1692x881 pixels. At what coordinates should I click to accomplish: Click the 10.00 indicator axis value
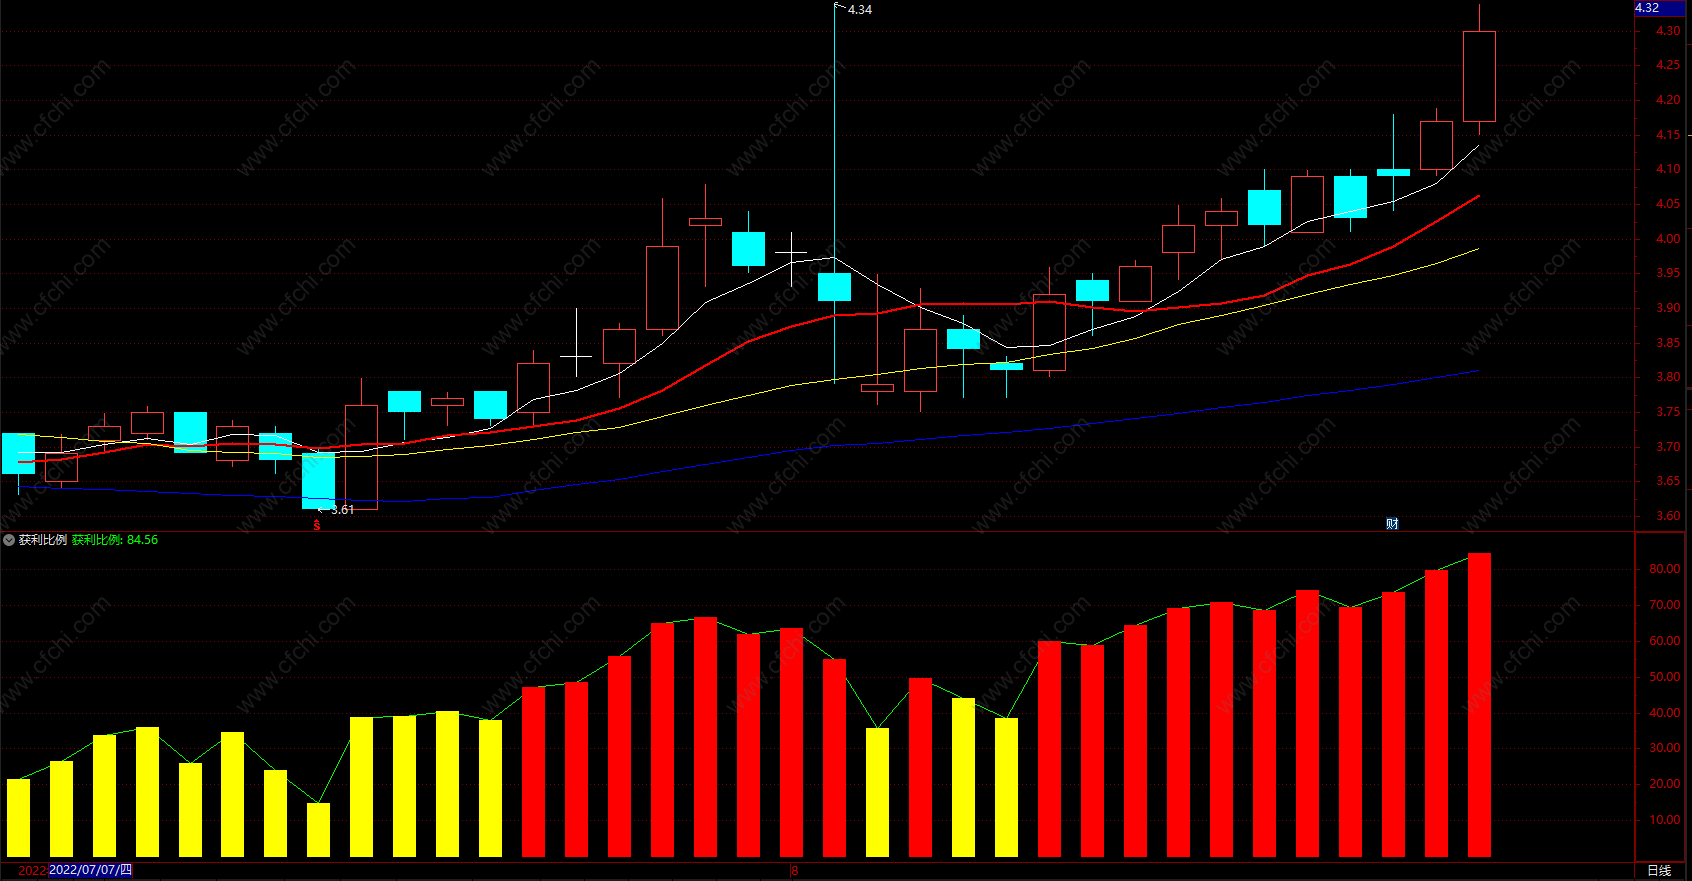pyautogui.click(x=1665, y=820)
